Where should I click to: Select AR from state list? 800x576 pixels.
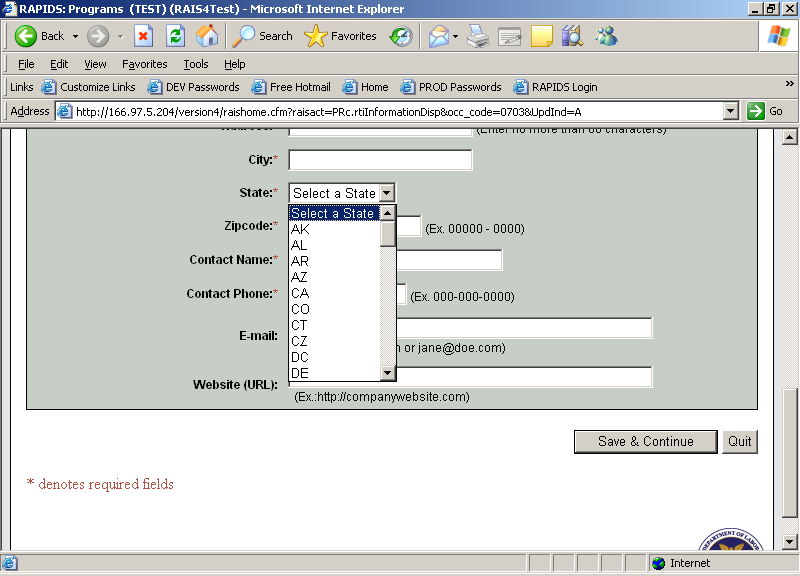click(335, 261)
